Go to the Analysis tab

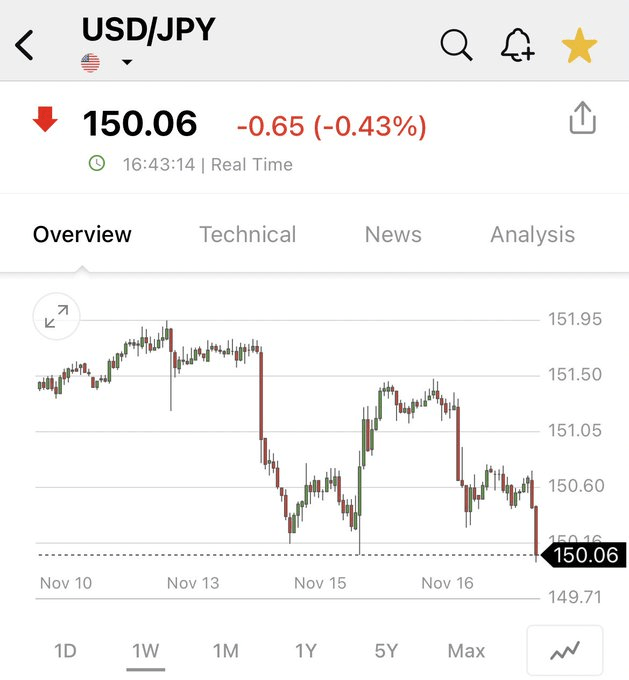click(x=532, y=234)
